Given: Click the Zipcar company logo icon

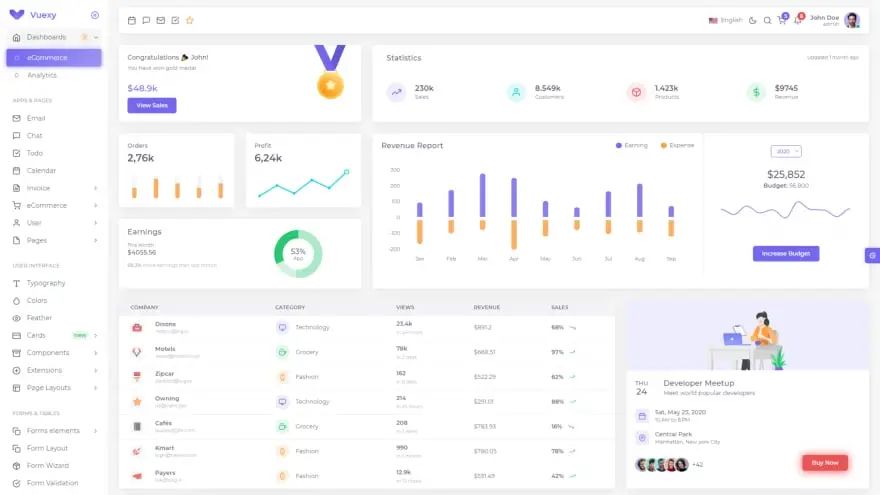Looking at the screenshot, I should click(x=137, y=377).
